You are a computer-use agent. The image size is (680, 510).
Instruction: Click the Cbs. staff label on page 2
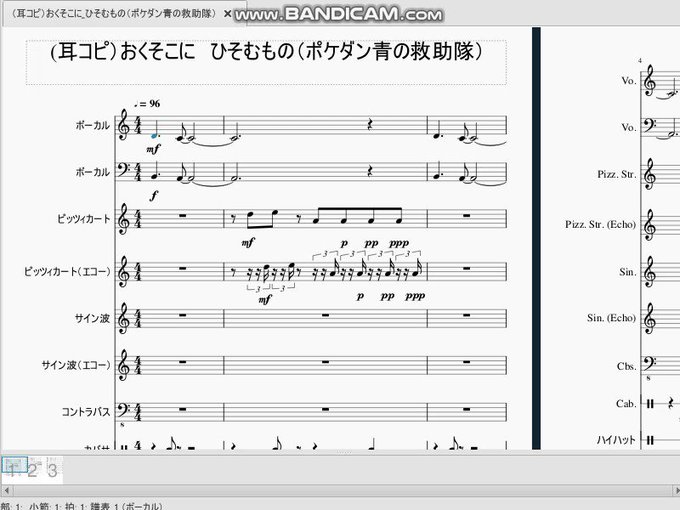point(627,366)
